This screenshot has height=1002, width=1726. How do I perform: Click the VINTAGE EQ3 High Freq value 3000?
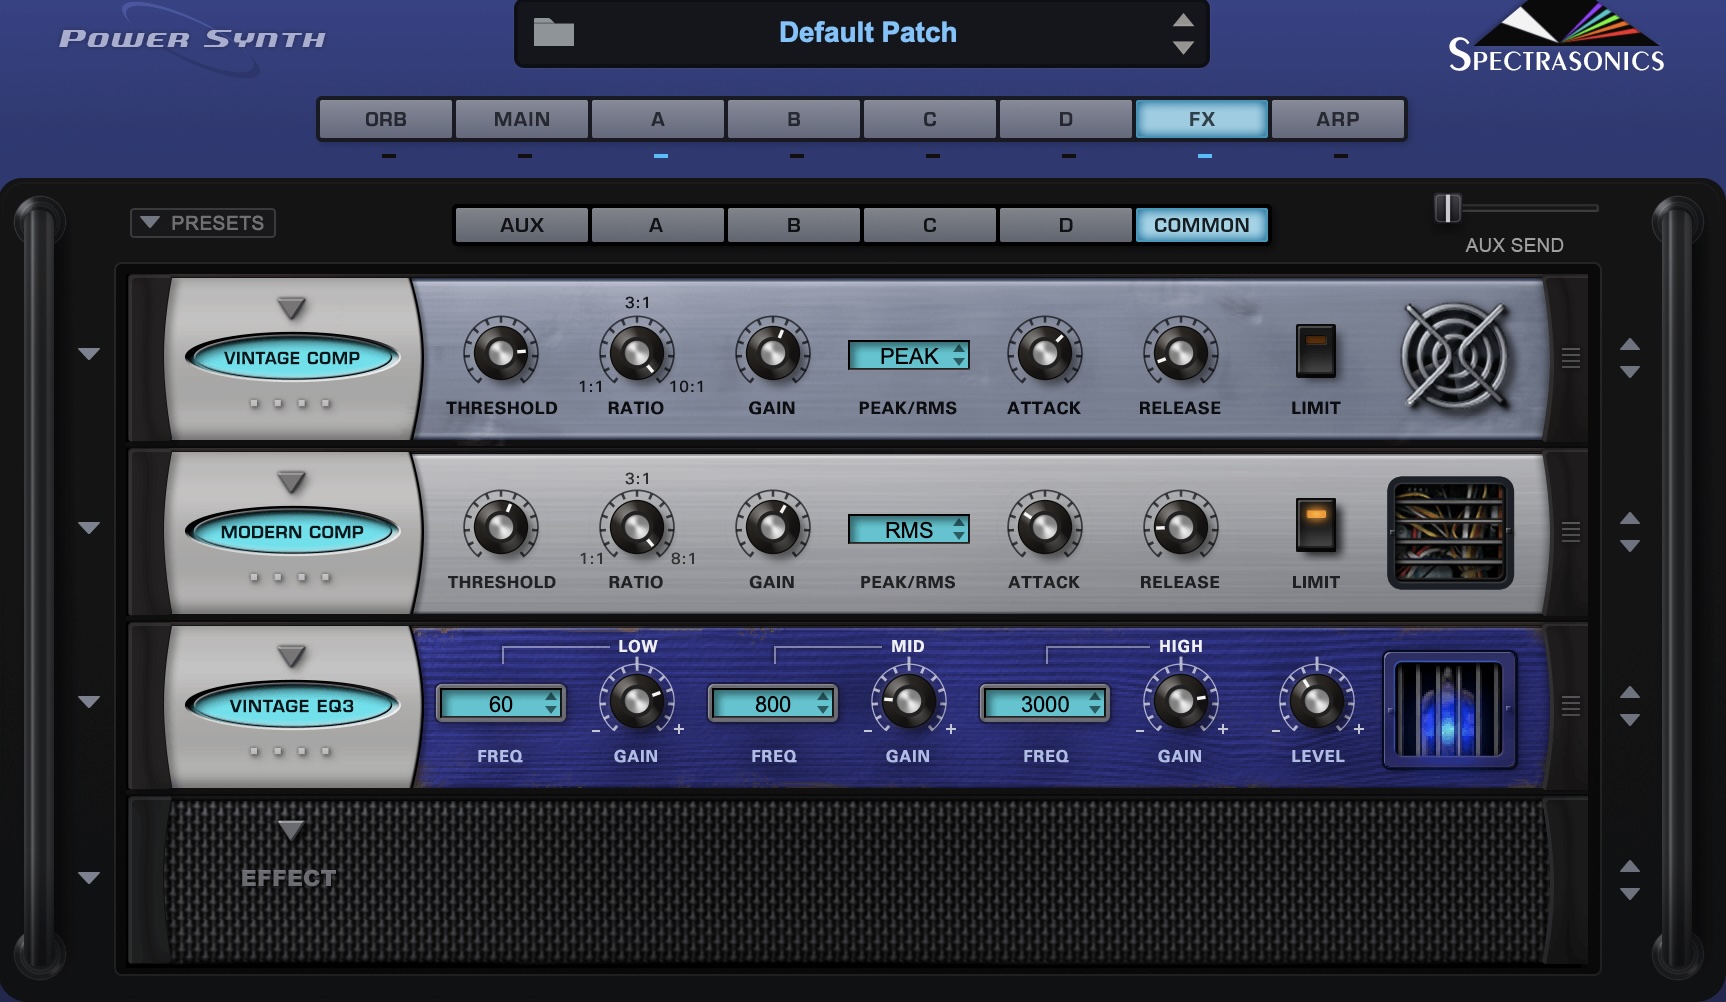1044,704
